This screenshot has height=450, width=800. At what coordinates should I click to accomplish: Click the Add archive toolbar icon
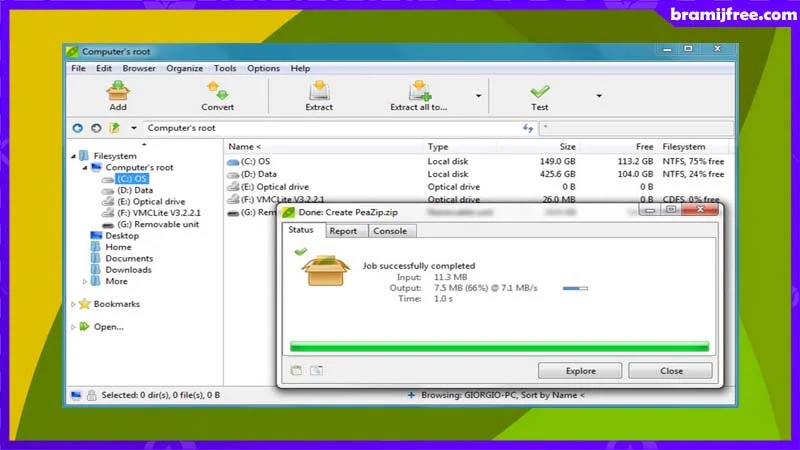(x=118, y=91)
